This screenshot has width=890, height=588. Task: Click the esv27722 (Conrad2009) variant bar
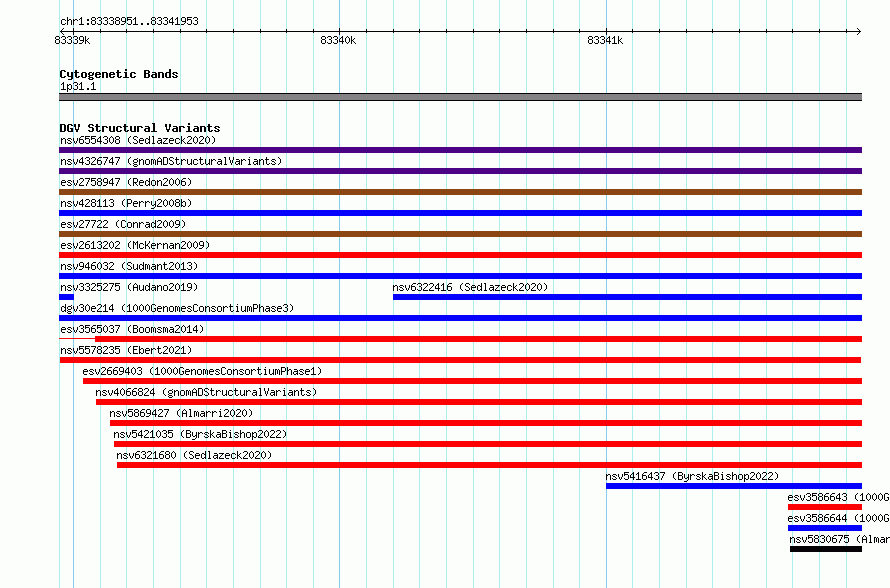point(460,234)
